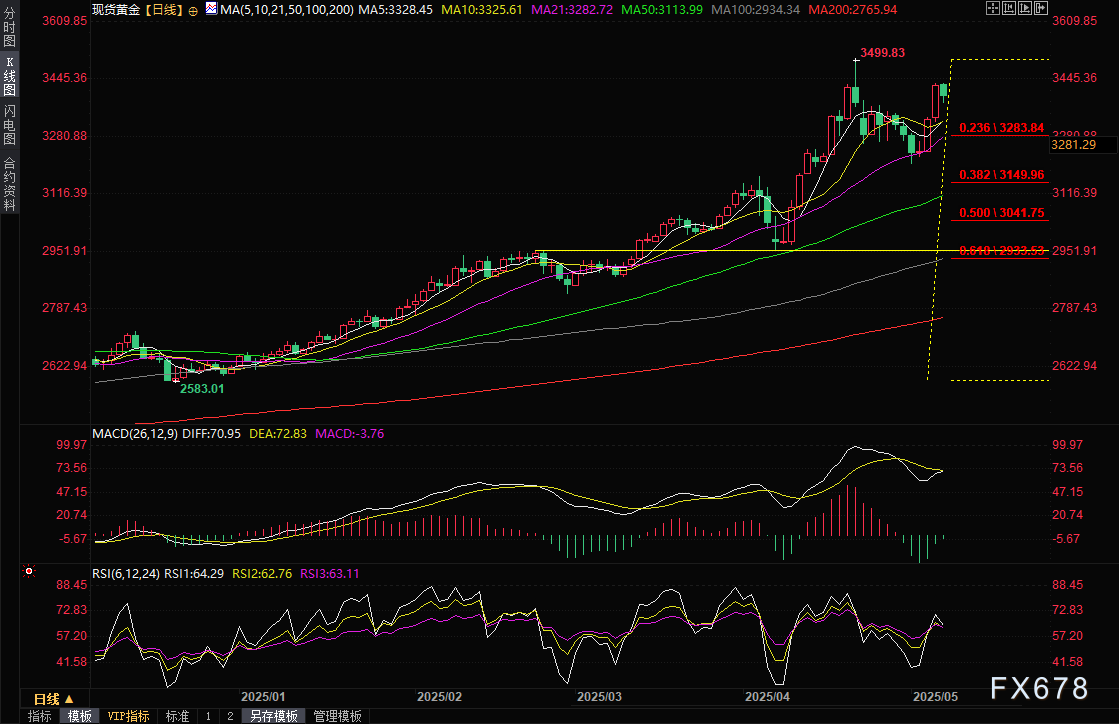Expand the 日线 period selector arrow
The width and height of the screenshot is (1119, 724).
(68, 699)
